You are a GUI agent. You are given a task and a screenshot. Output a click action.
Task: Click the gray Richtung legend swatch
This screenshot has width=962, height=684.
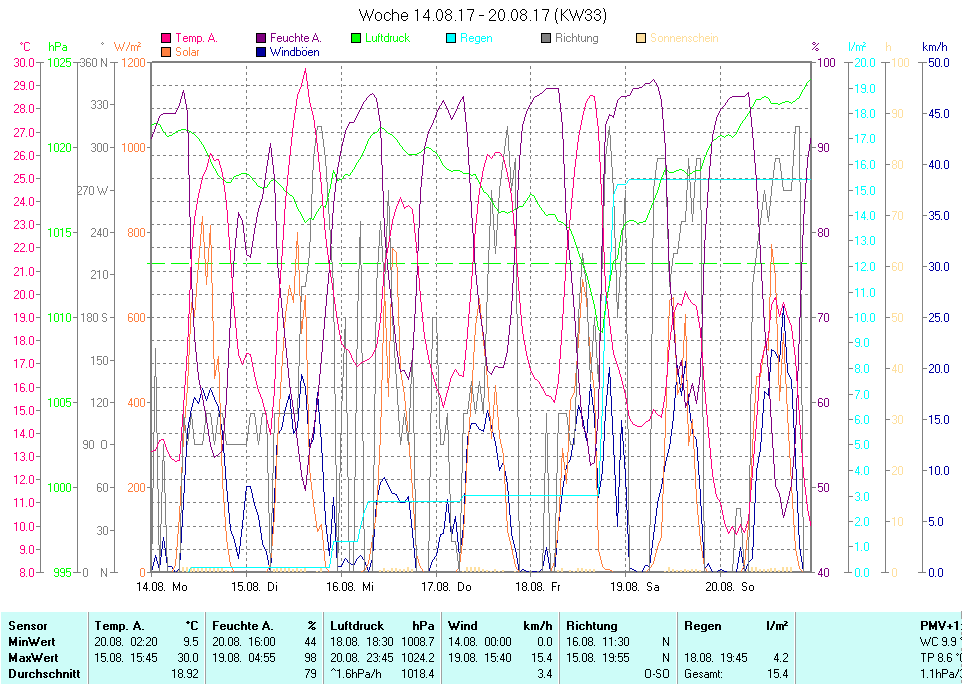(x=546, y=38)
